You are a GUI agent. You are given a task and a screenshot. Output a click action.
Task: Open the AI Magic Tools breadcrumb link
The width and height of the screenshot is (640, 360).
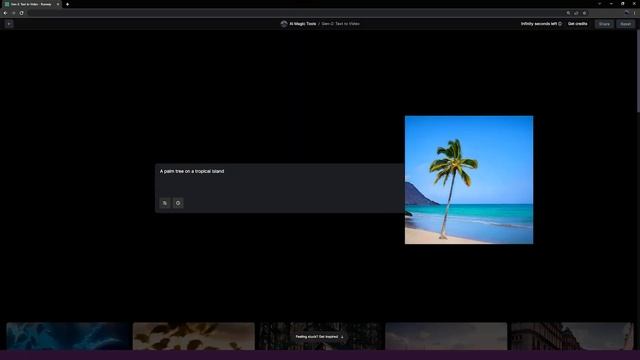click(x=302, y=24)
